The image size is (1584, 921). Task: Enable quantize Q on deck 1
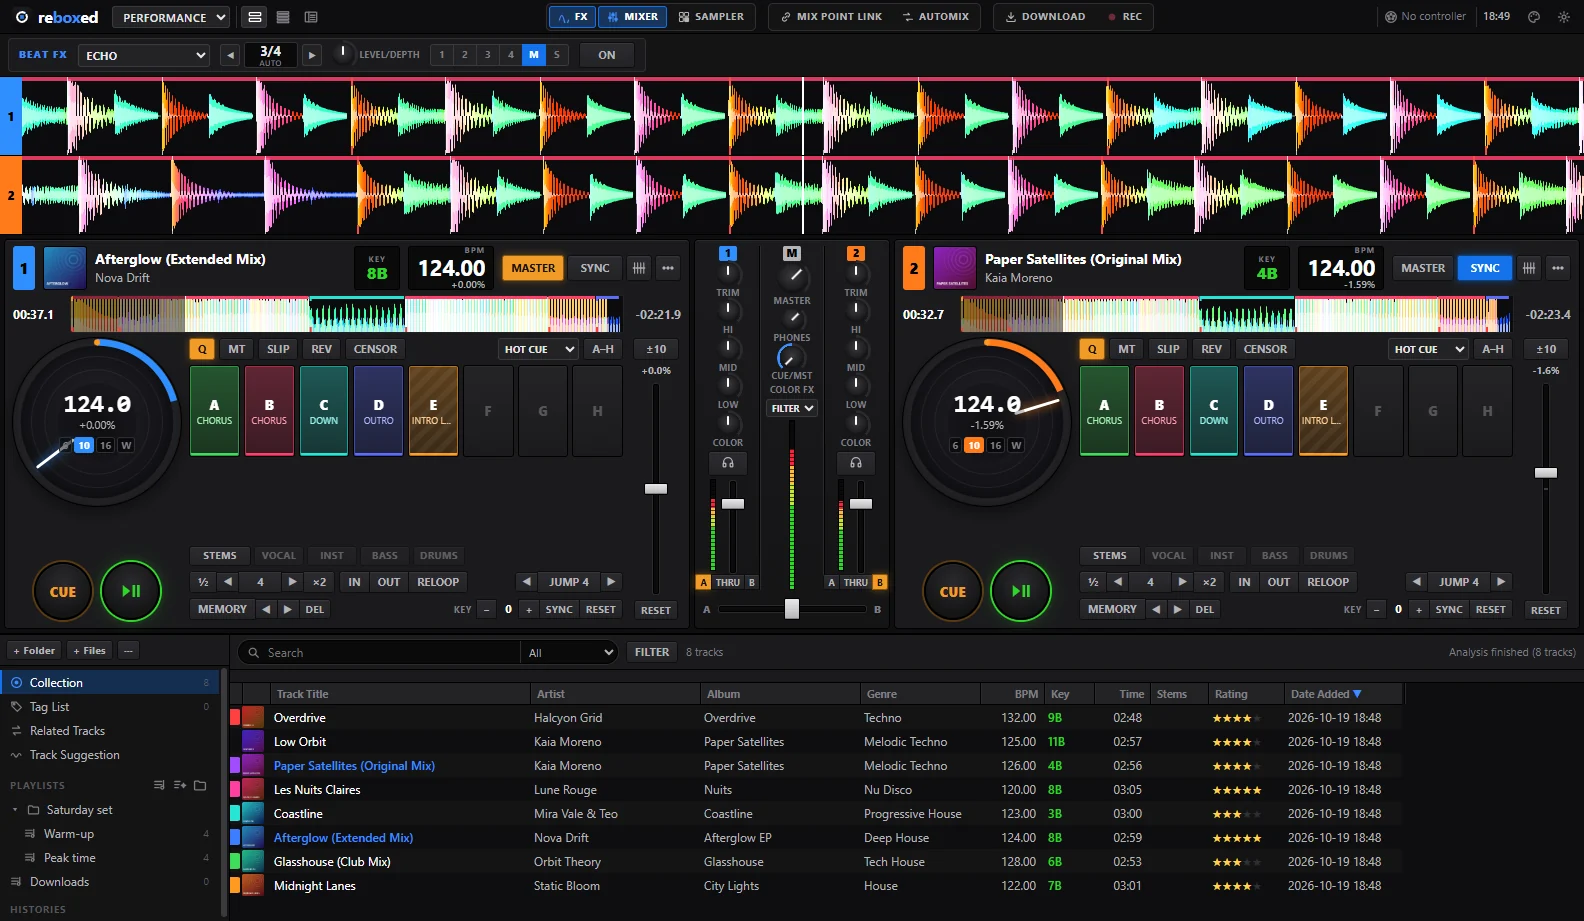(x=202, y=349)
